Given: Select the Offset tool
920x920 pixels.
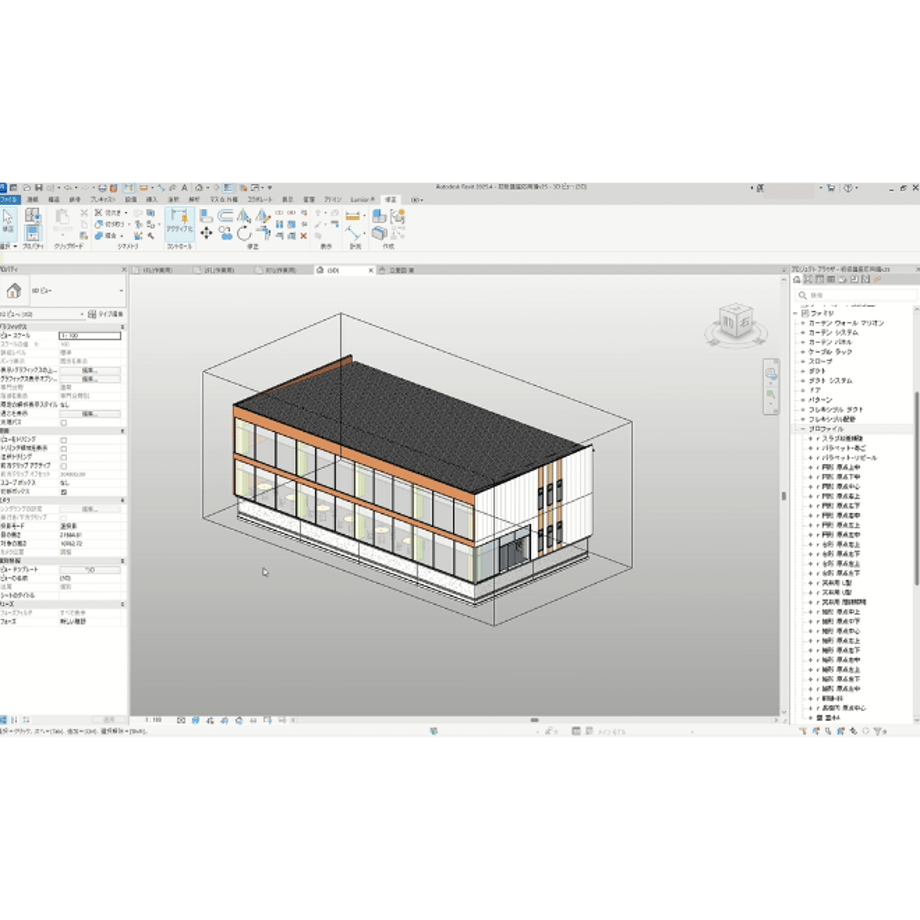Looking at the screenshot, I should pos(225,216).
